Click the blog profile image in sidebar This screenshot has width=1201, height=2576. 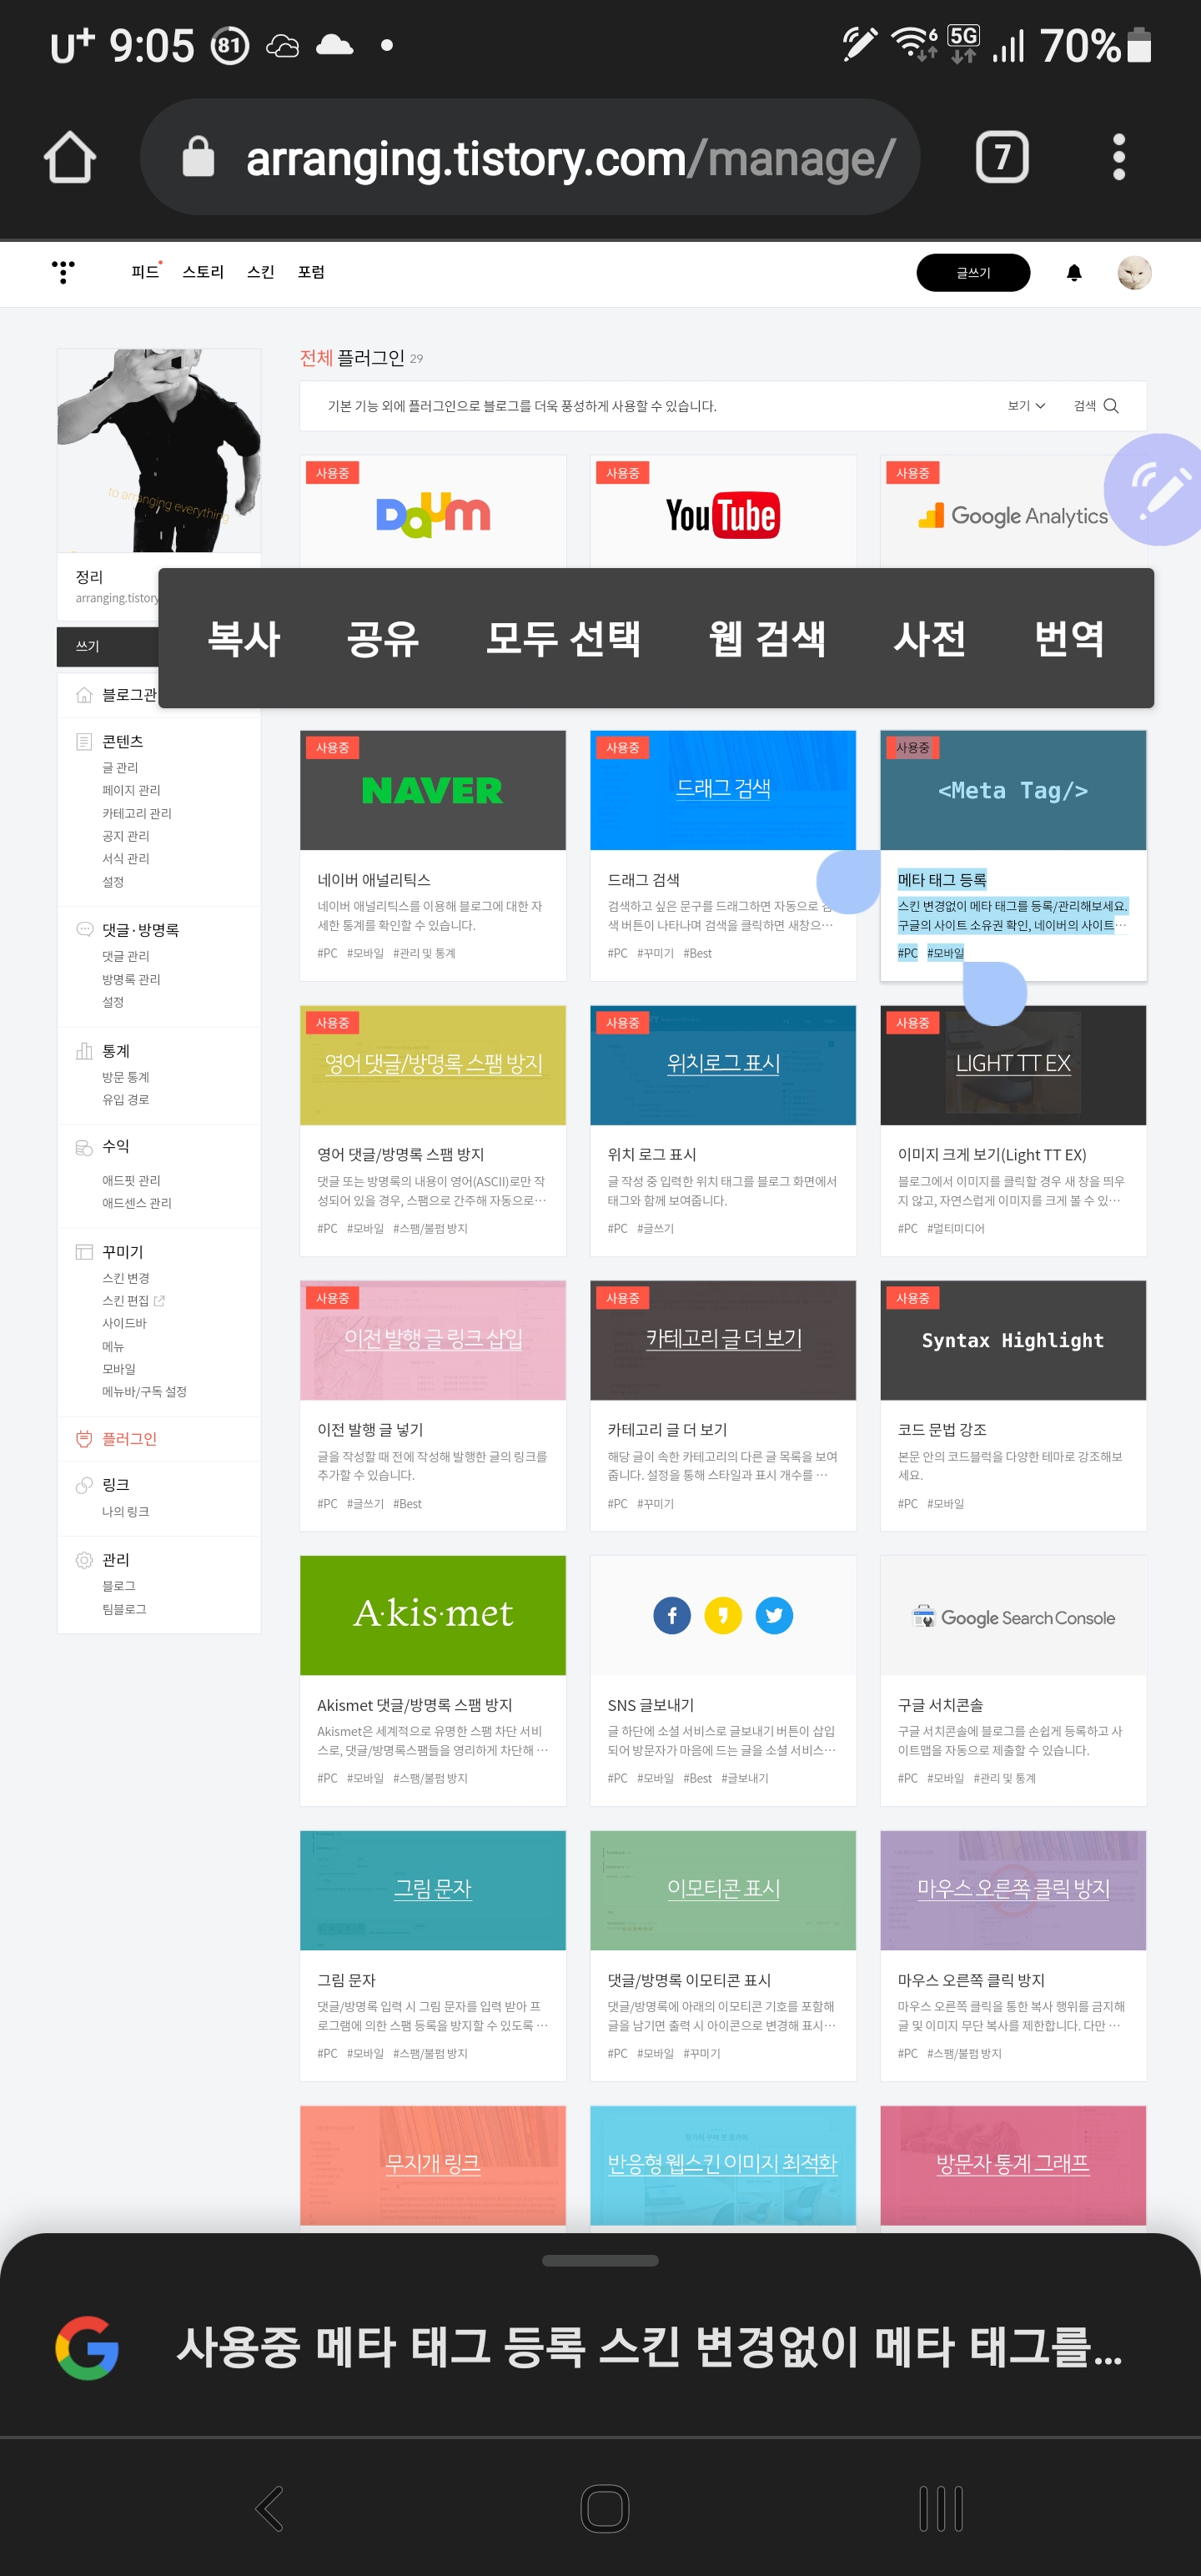(x=159, y=450)
